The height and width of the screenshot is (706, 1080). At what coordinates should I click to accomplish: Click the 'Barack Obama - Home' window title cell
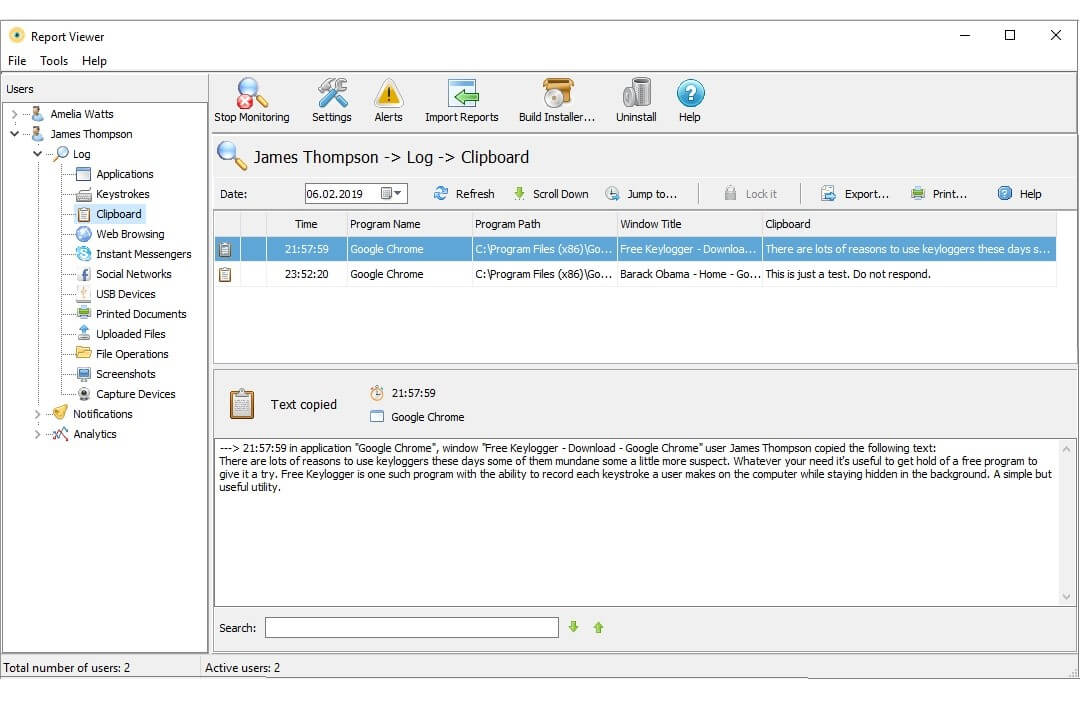coord(689,274)
